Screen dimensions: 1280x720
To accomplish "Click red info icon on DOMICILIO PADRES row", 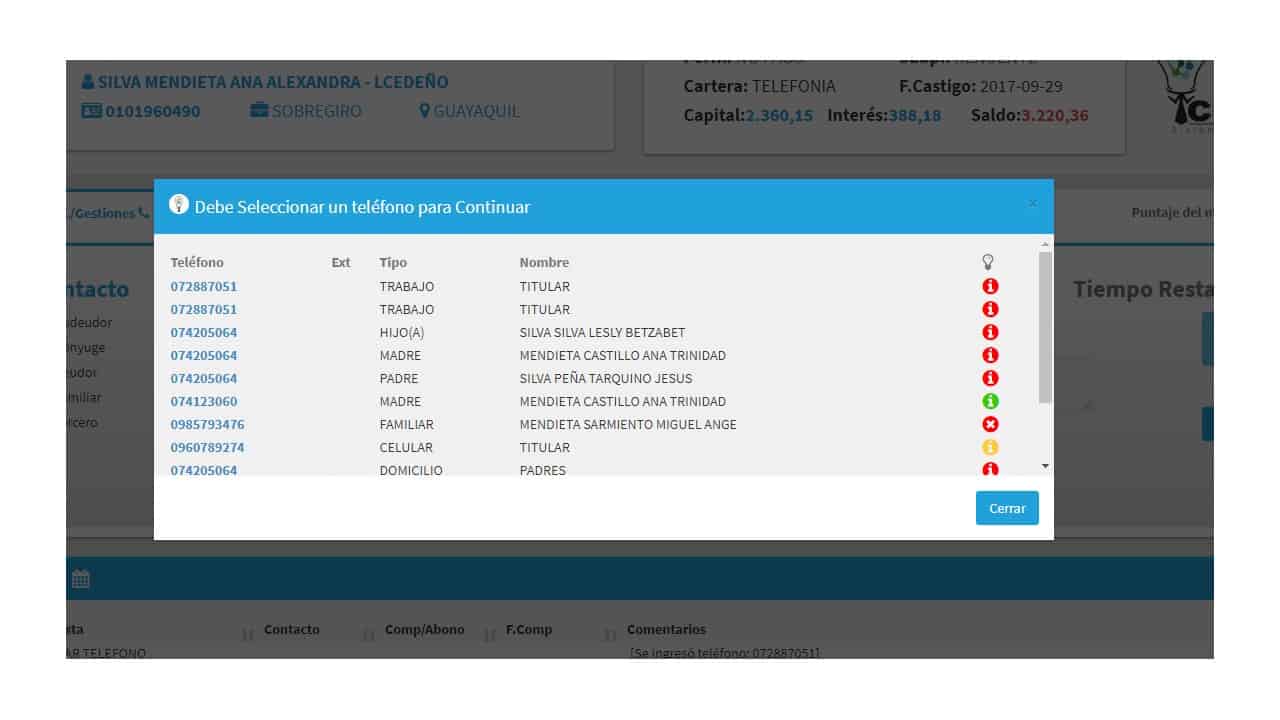I will pyautogui.click(x=990, y=469).
